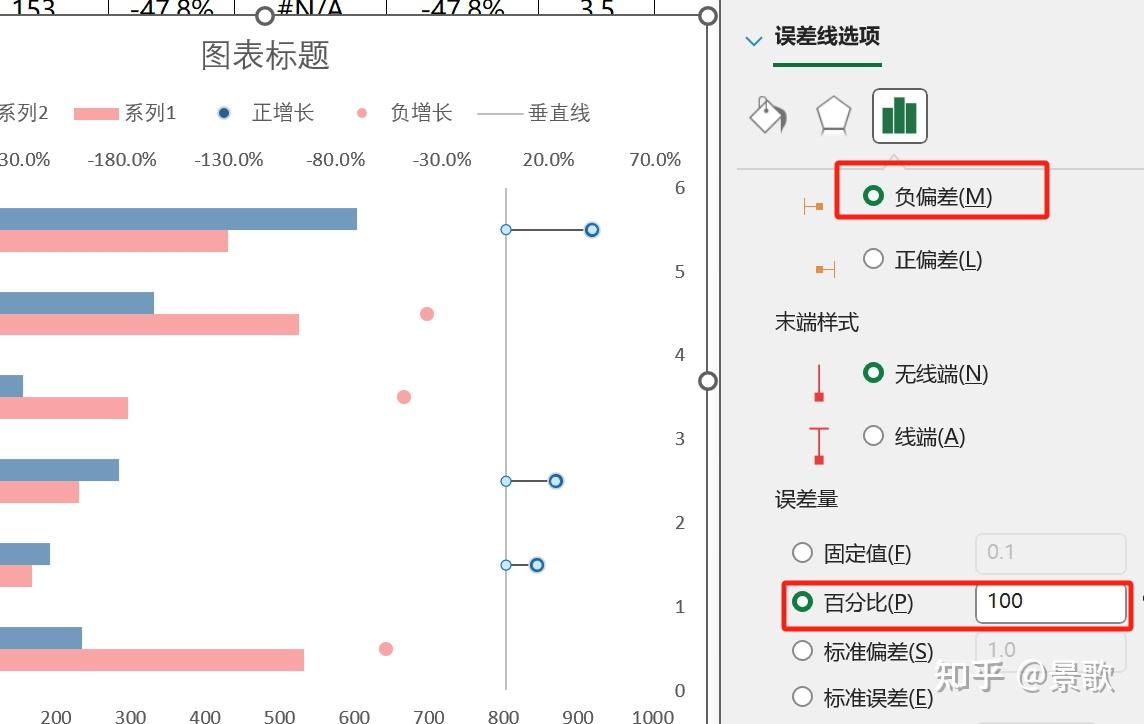Click the 垂直线 legend entry
This screenshot has width=1144, height=724.
point(533,112)
